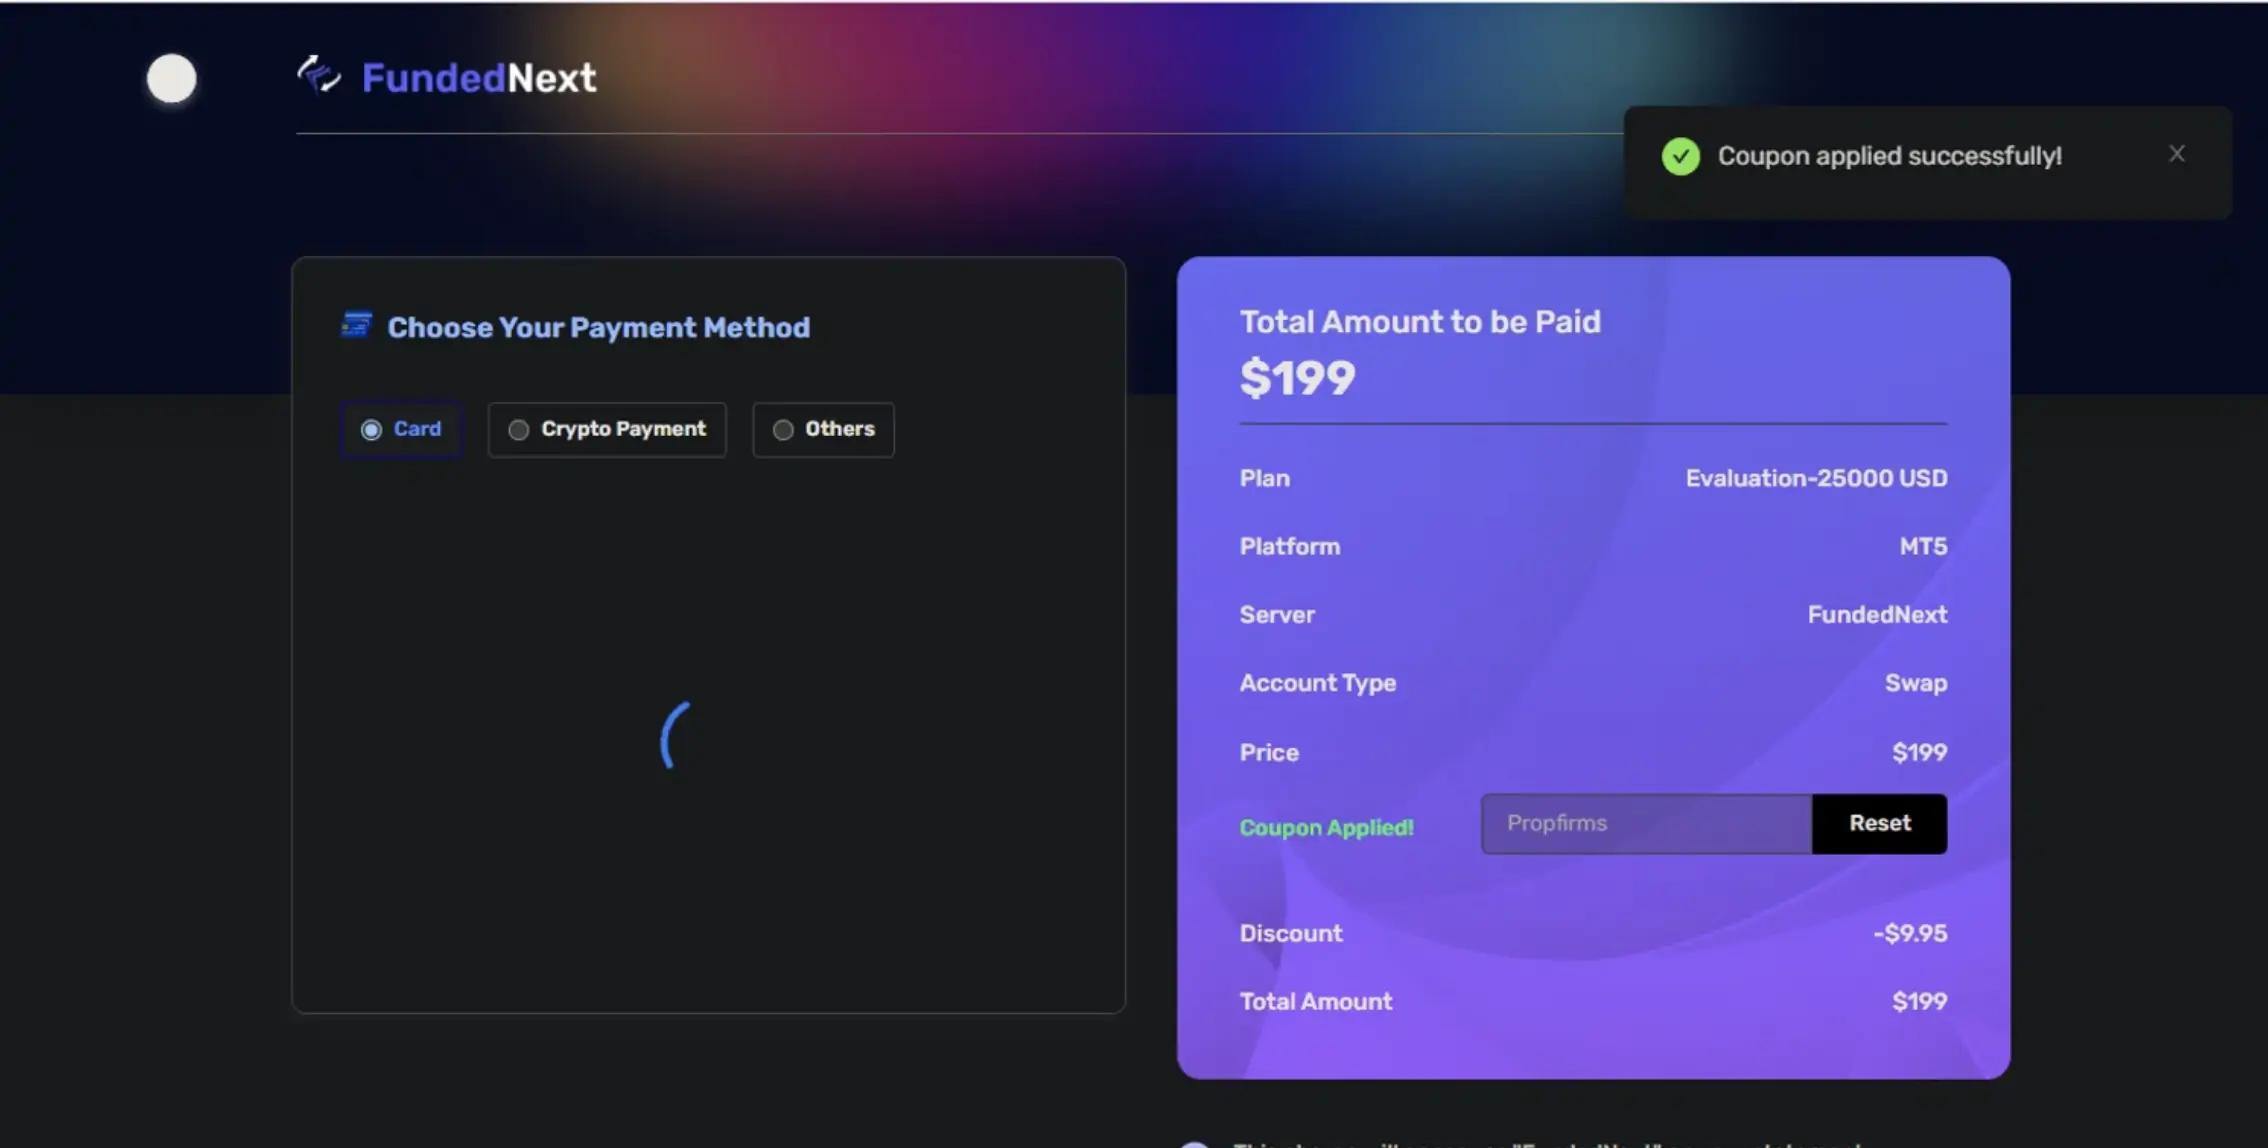Click the 'Choose Your Payment Method' heading
The width and height of the screenshot is (2268, 1148).
tap(597, 327)
